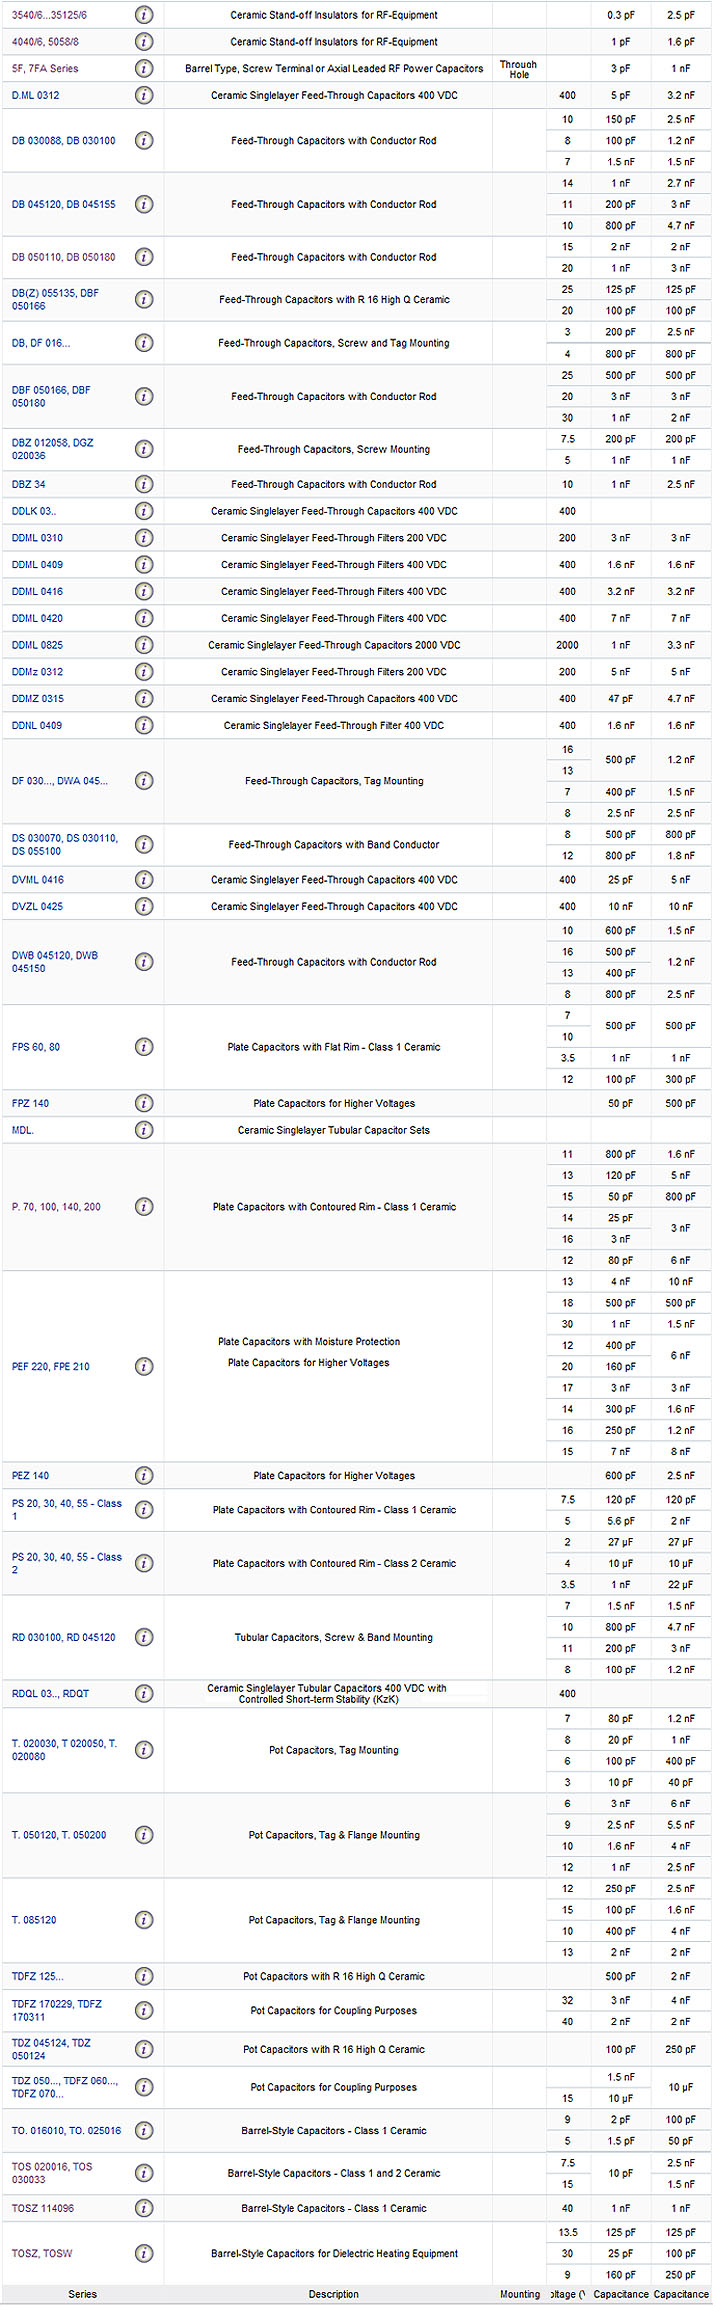The height and width of the screenshot is (2307, 716).
Task: Open the DVZL 0425 series link
Action: (37, 906)
